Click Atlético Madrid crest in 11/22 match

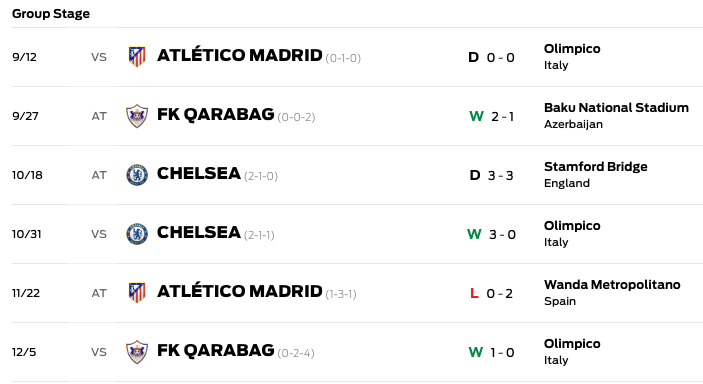pos(137,293)
